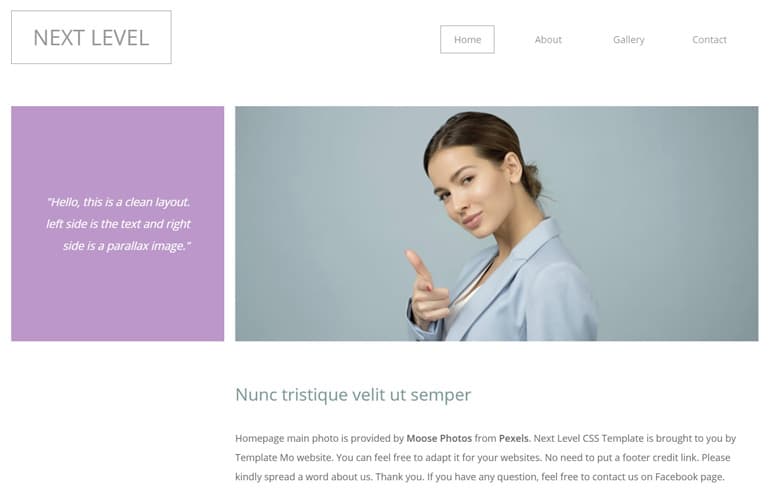Click the 'left side is the text and right' line
770x490 pixels.
coord(118,224)
